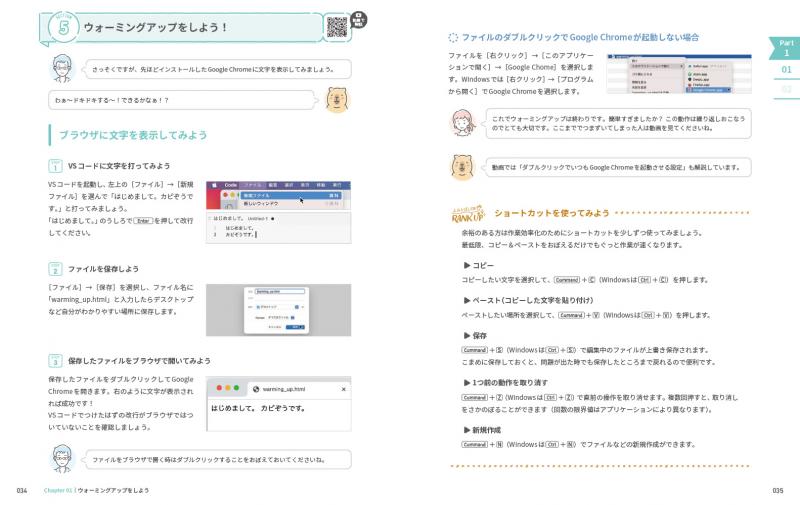Click the QR code in the section header
800x505 pixels.
pyautogui.click(x=334, y=27)
